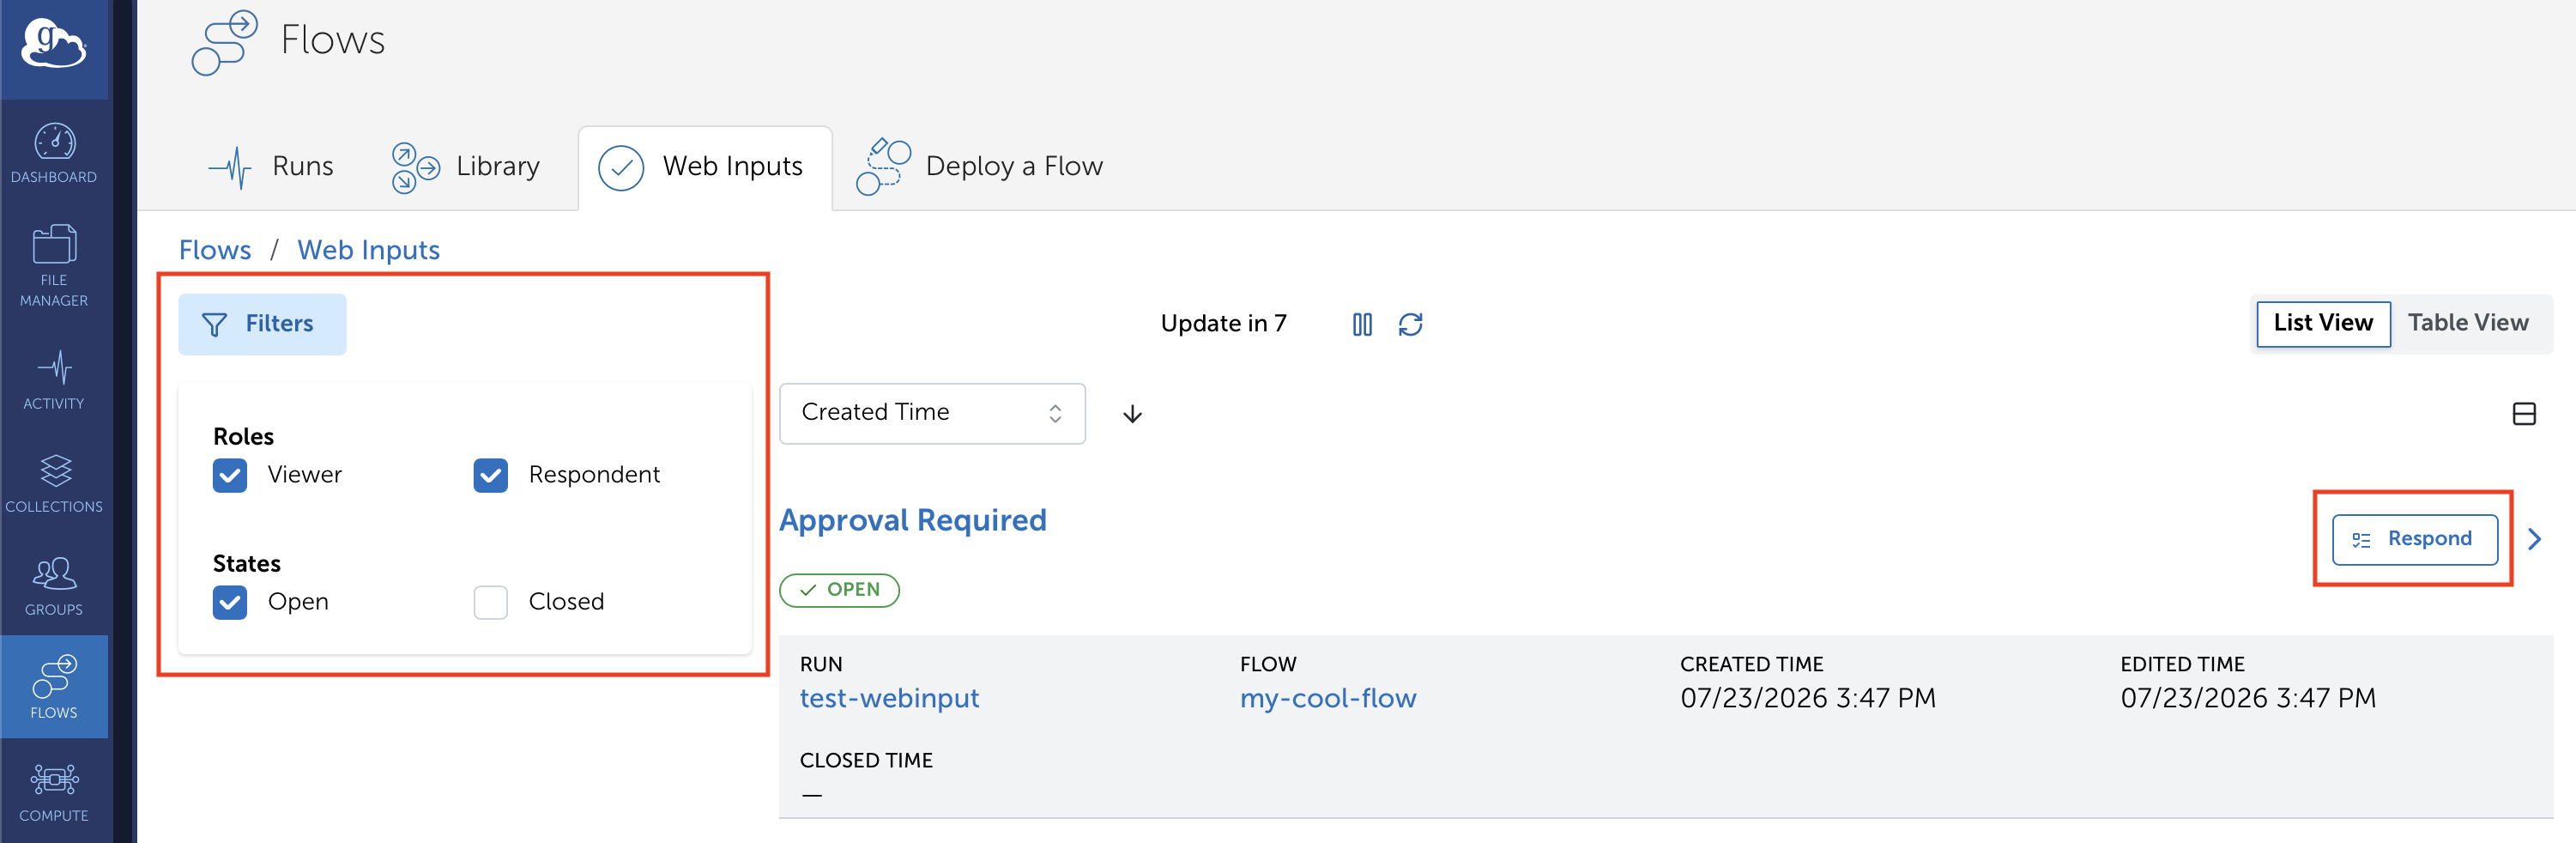Open the Approval Required web input
The height and width of the screenshot is (843, 2576).
912,520
